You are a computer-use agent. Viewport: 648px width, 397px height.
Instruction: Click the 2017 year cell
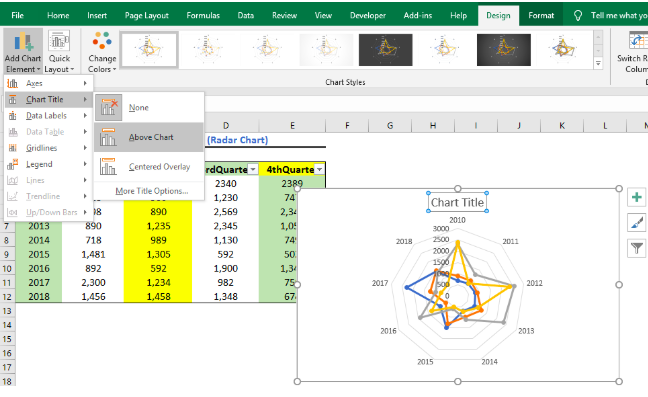[39, 283]
